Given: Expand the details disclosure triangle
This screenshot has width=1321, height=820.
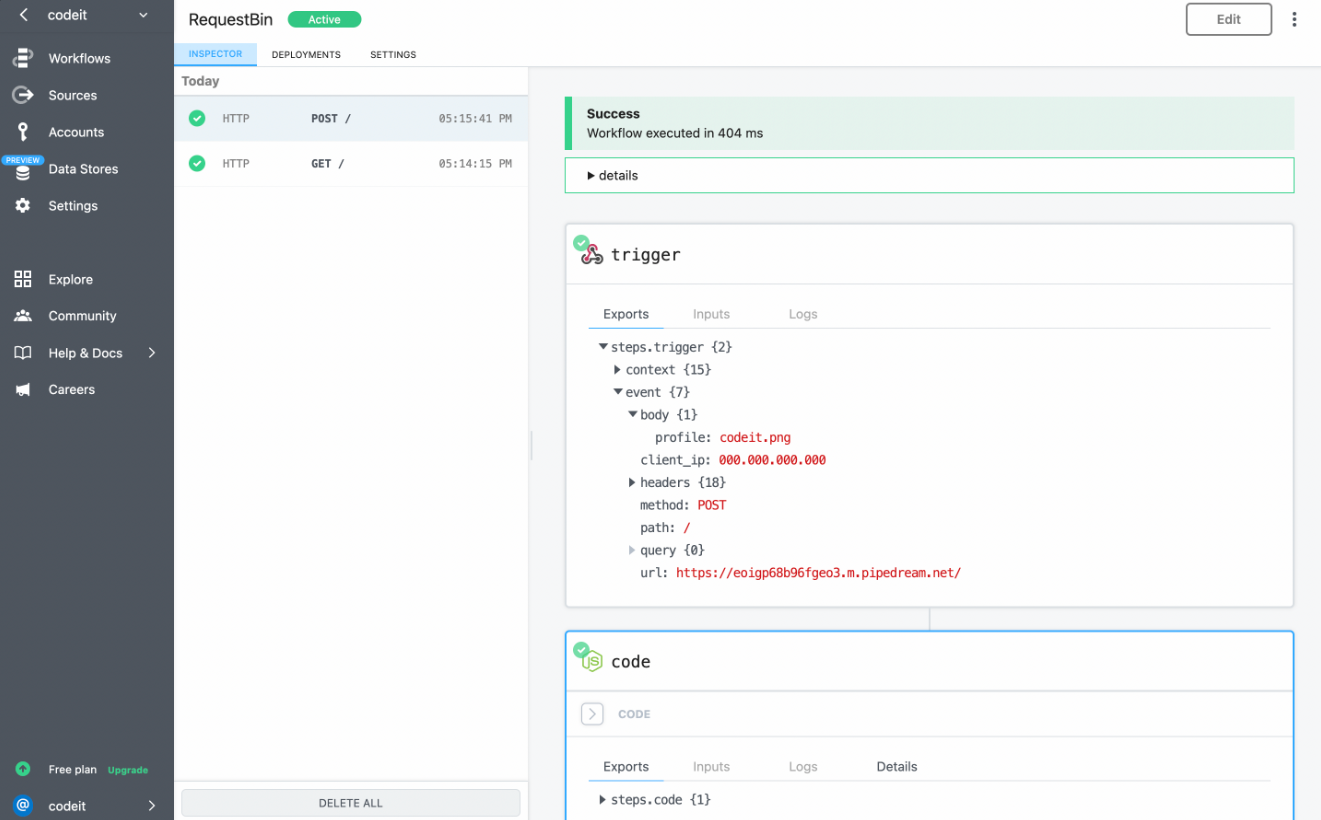Looking at the screenshot, I should click(x=591, y=176).
